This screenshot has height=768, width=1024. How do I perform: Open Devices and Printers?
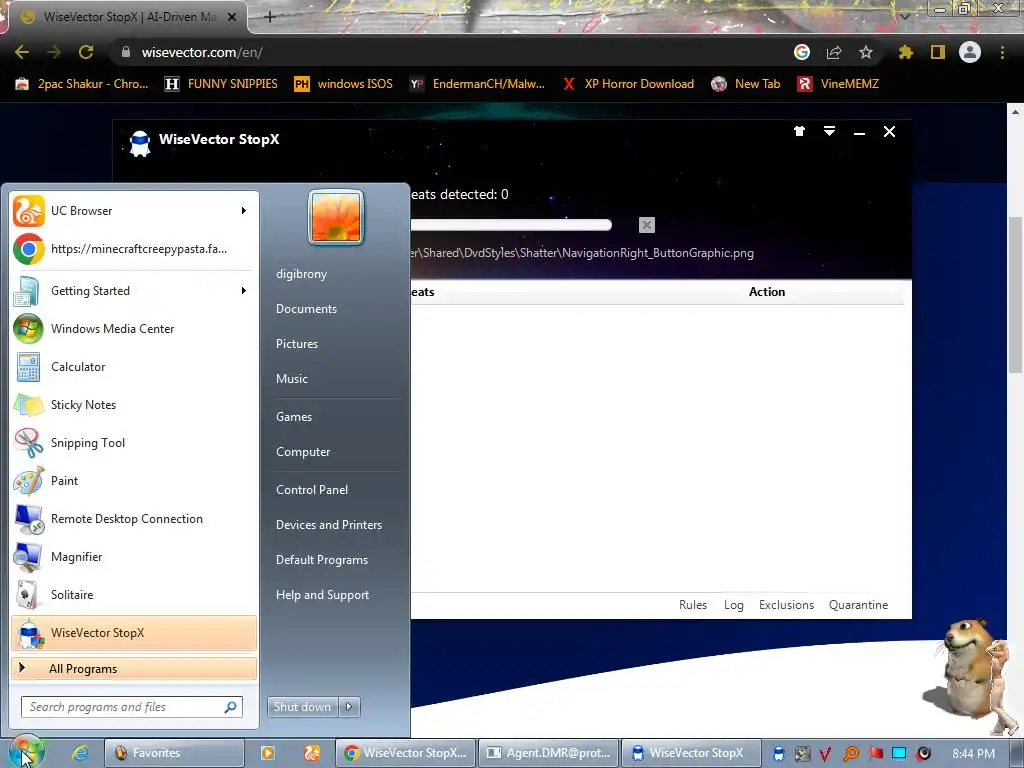pos(328,525)
